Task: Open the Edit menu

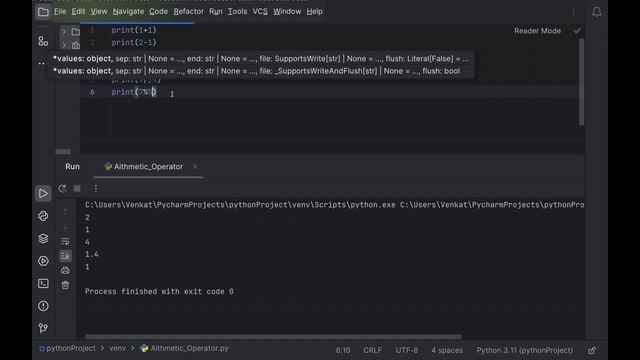Action: [78, 11]
